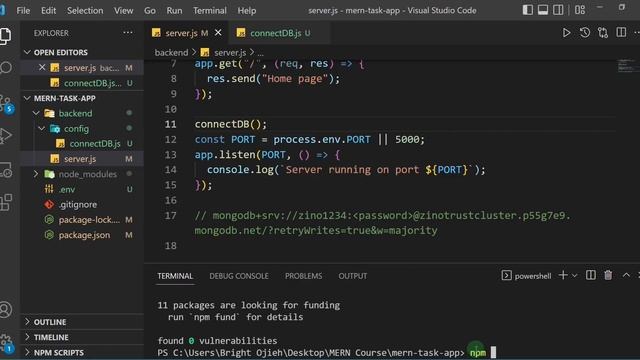The width and height of the screenshot is (640, 360).
Task: Toggle primary side bar layout icon
Action: (527, 10)
